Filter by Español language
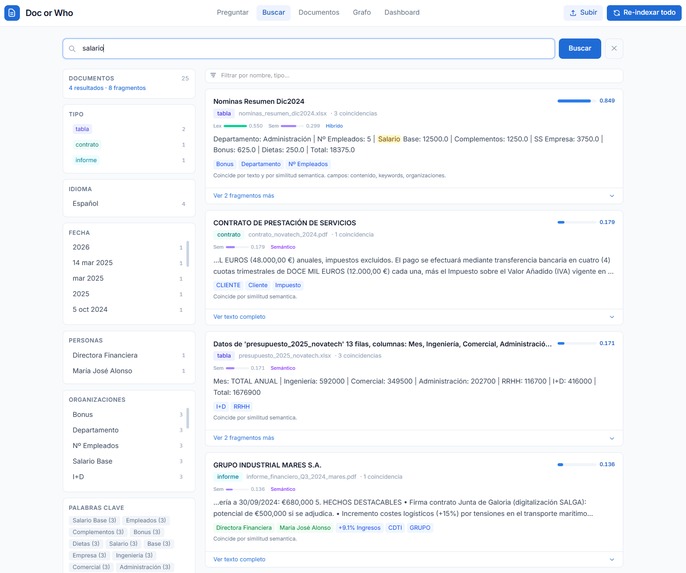 (x=129, y=203)
